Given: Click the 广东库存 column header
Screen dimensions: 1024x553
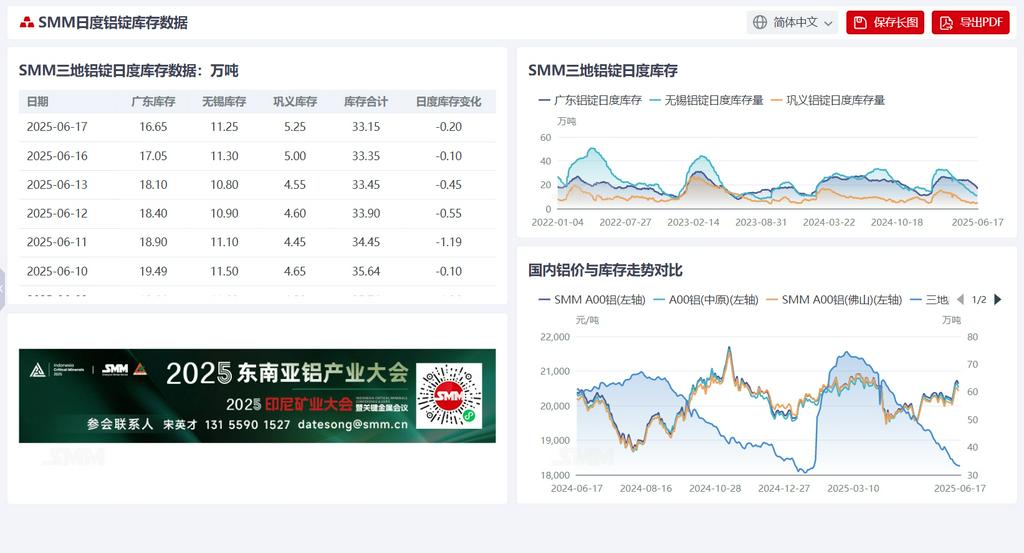Looking at the screenshot, I should [x=153, y=101].
